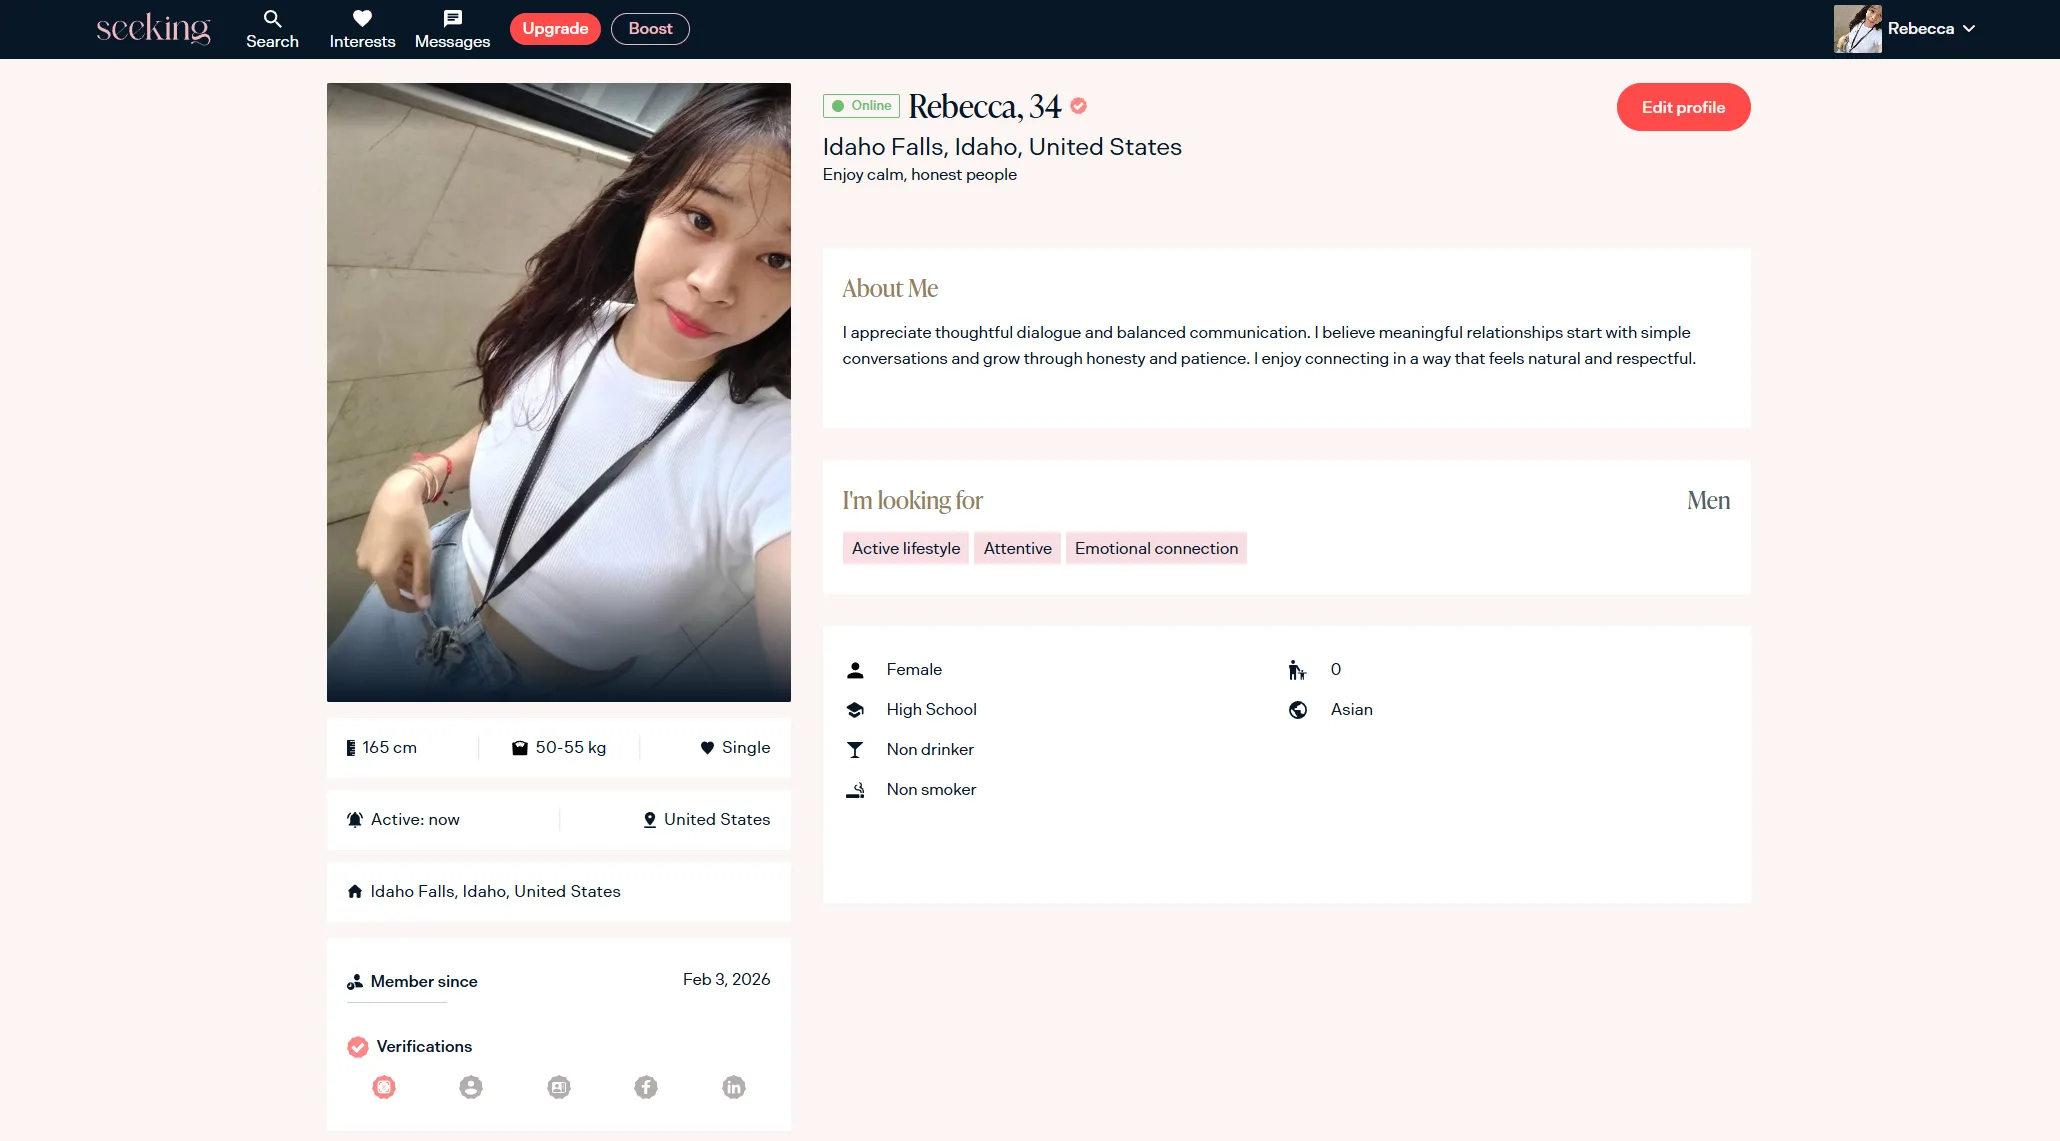This screenshot has height=1141, width=2060.
Task: Click the LinkedIn verification badge
Action: [734, 1087]
